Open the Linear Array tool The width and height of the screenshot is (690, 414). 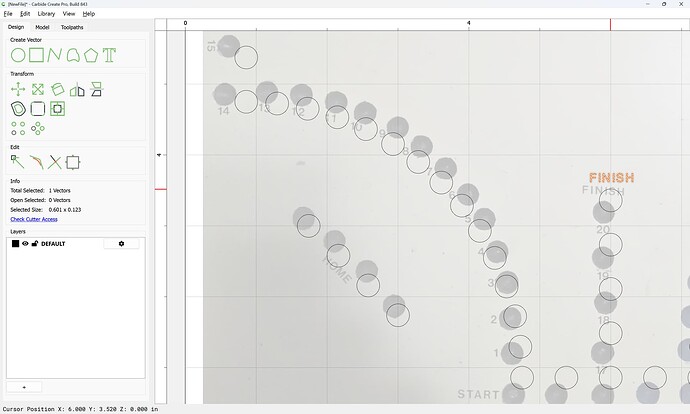point(18,128)
